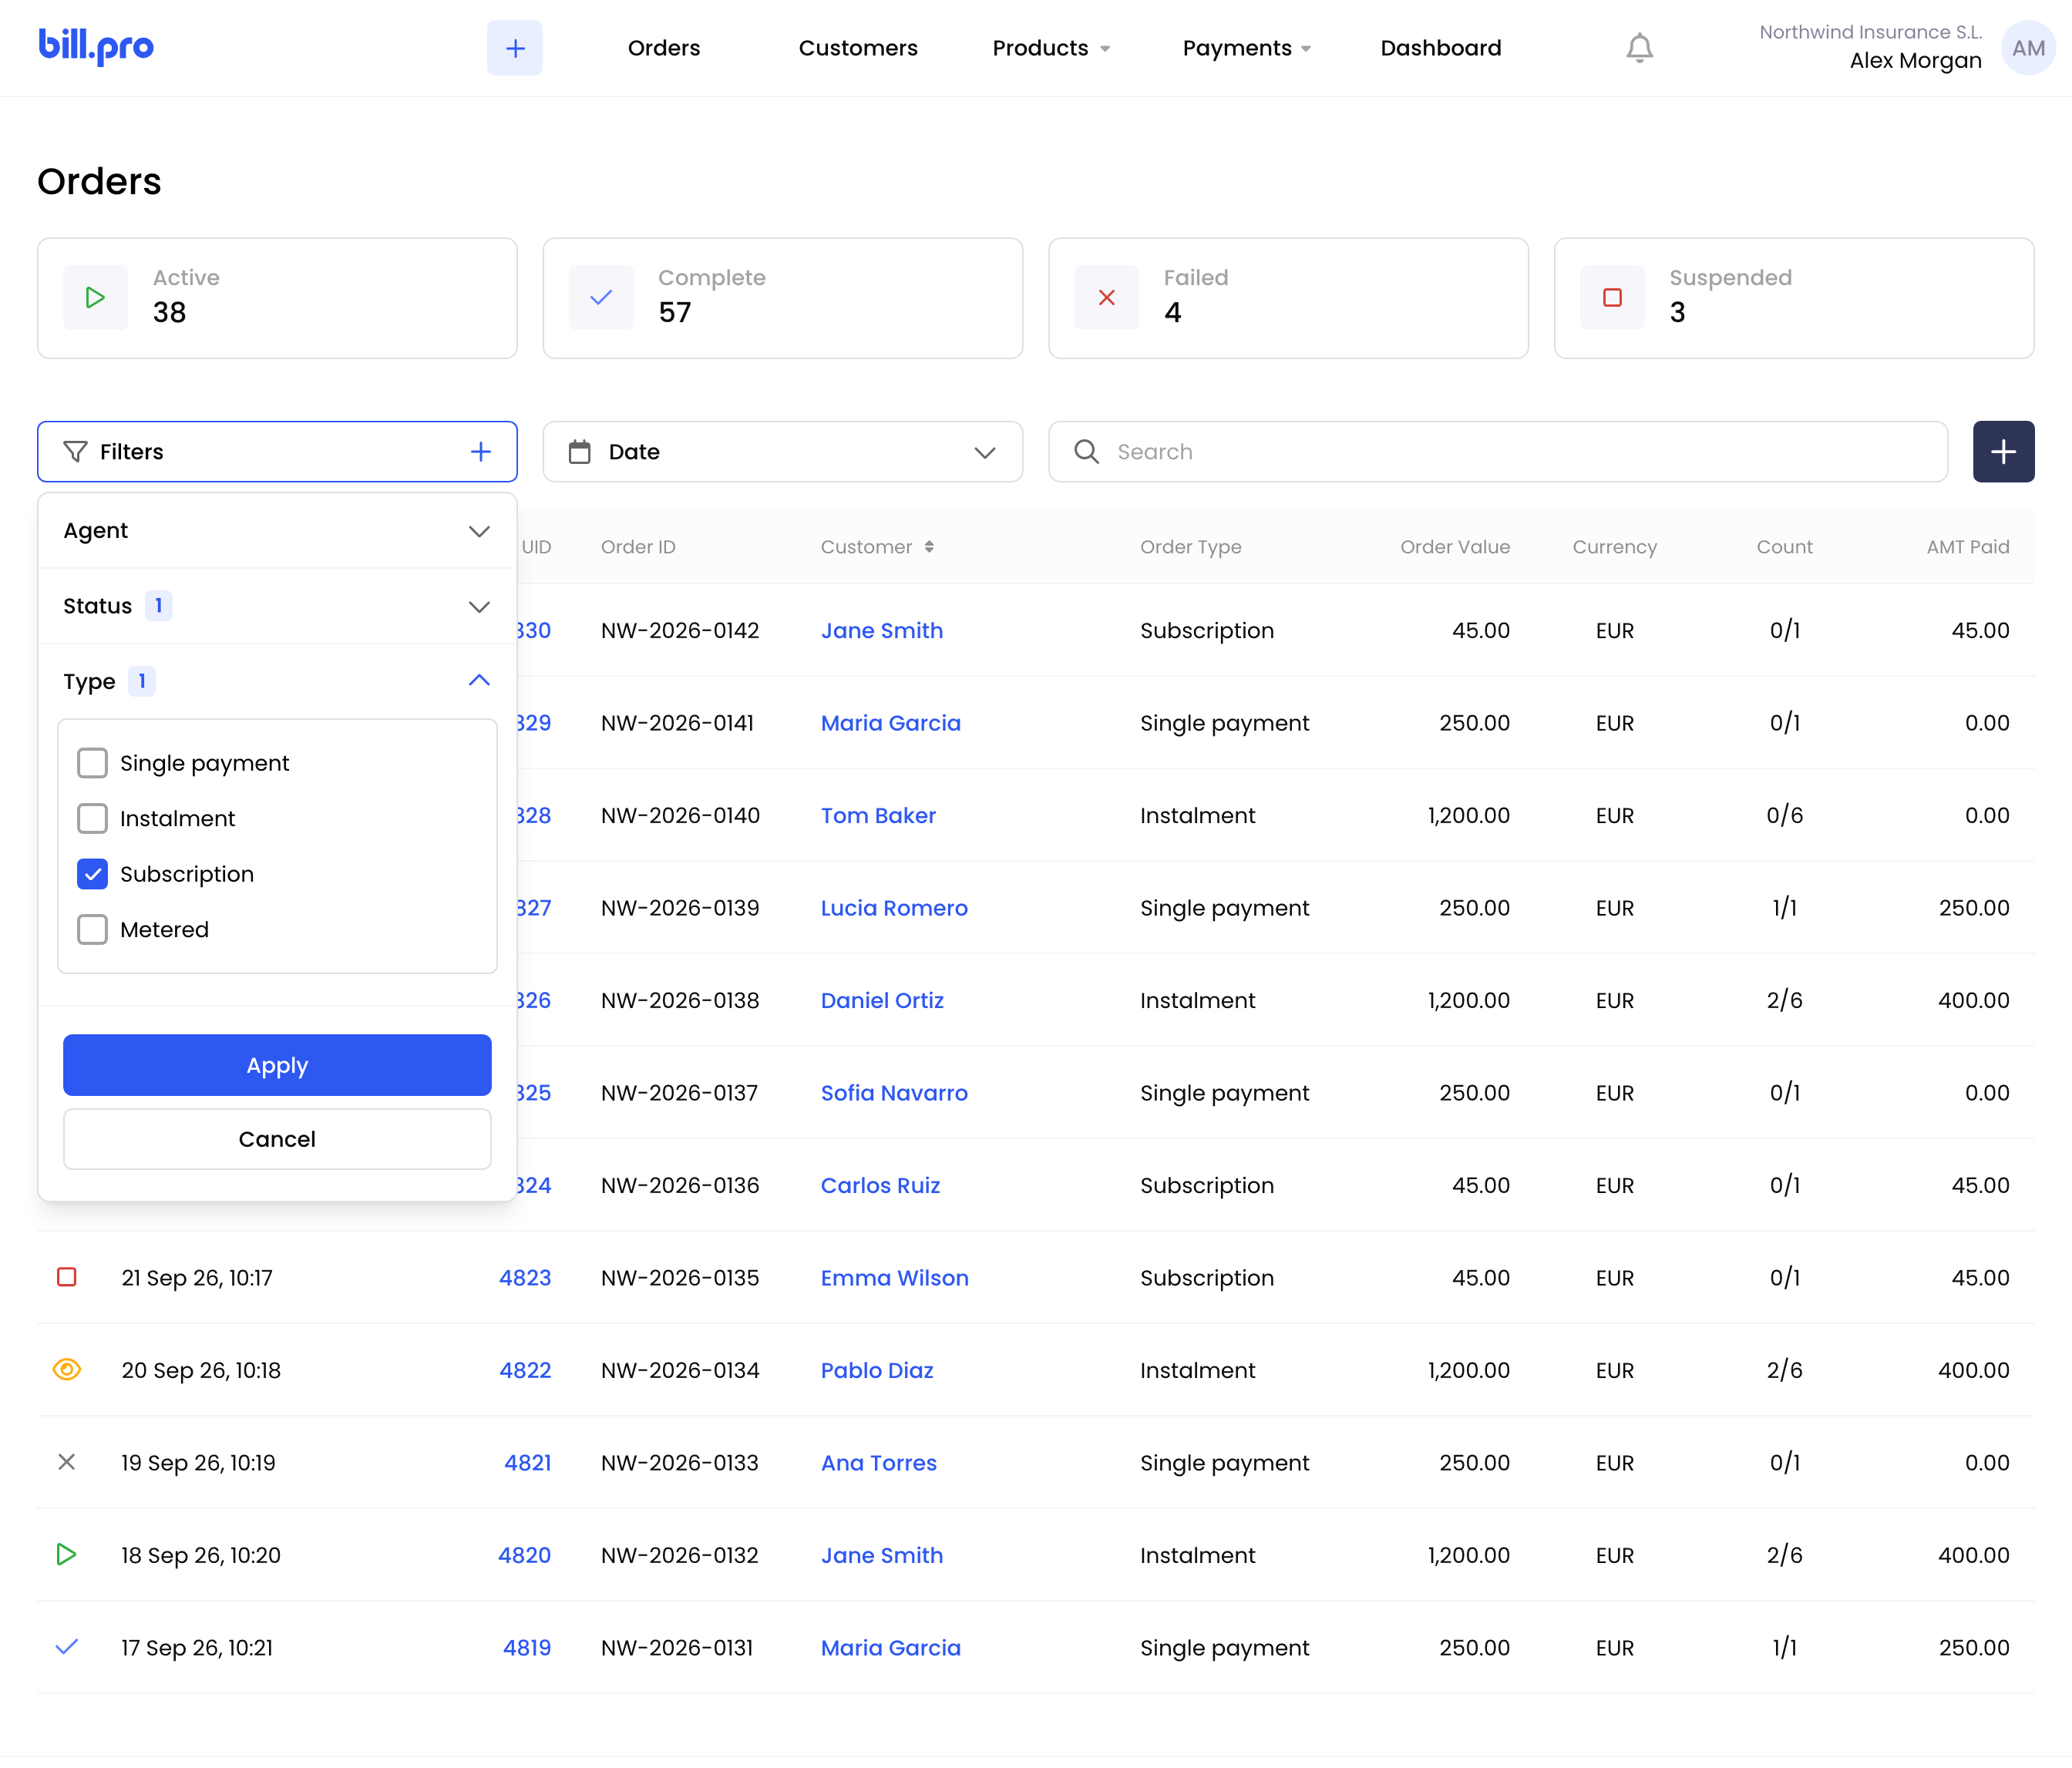
Task: Apply the selected filters
Action: pyautogui.click(x=277, y=1066)
